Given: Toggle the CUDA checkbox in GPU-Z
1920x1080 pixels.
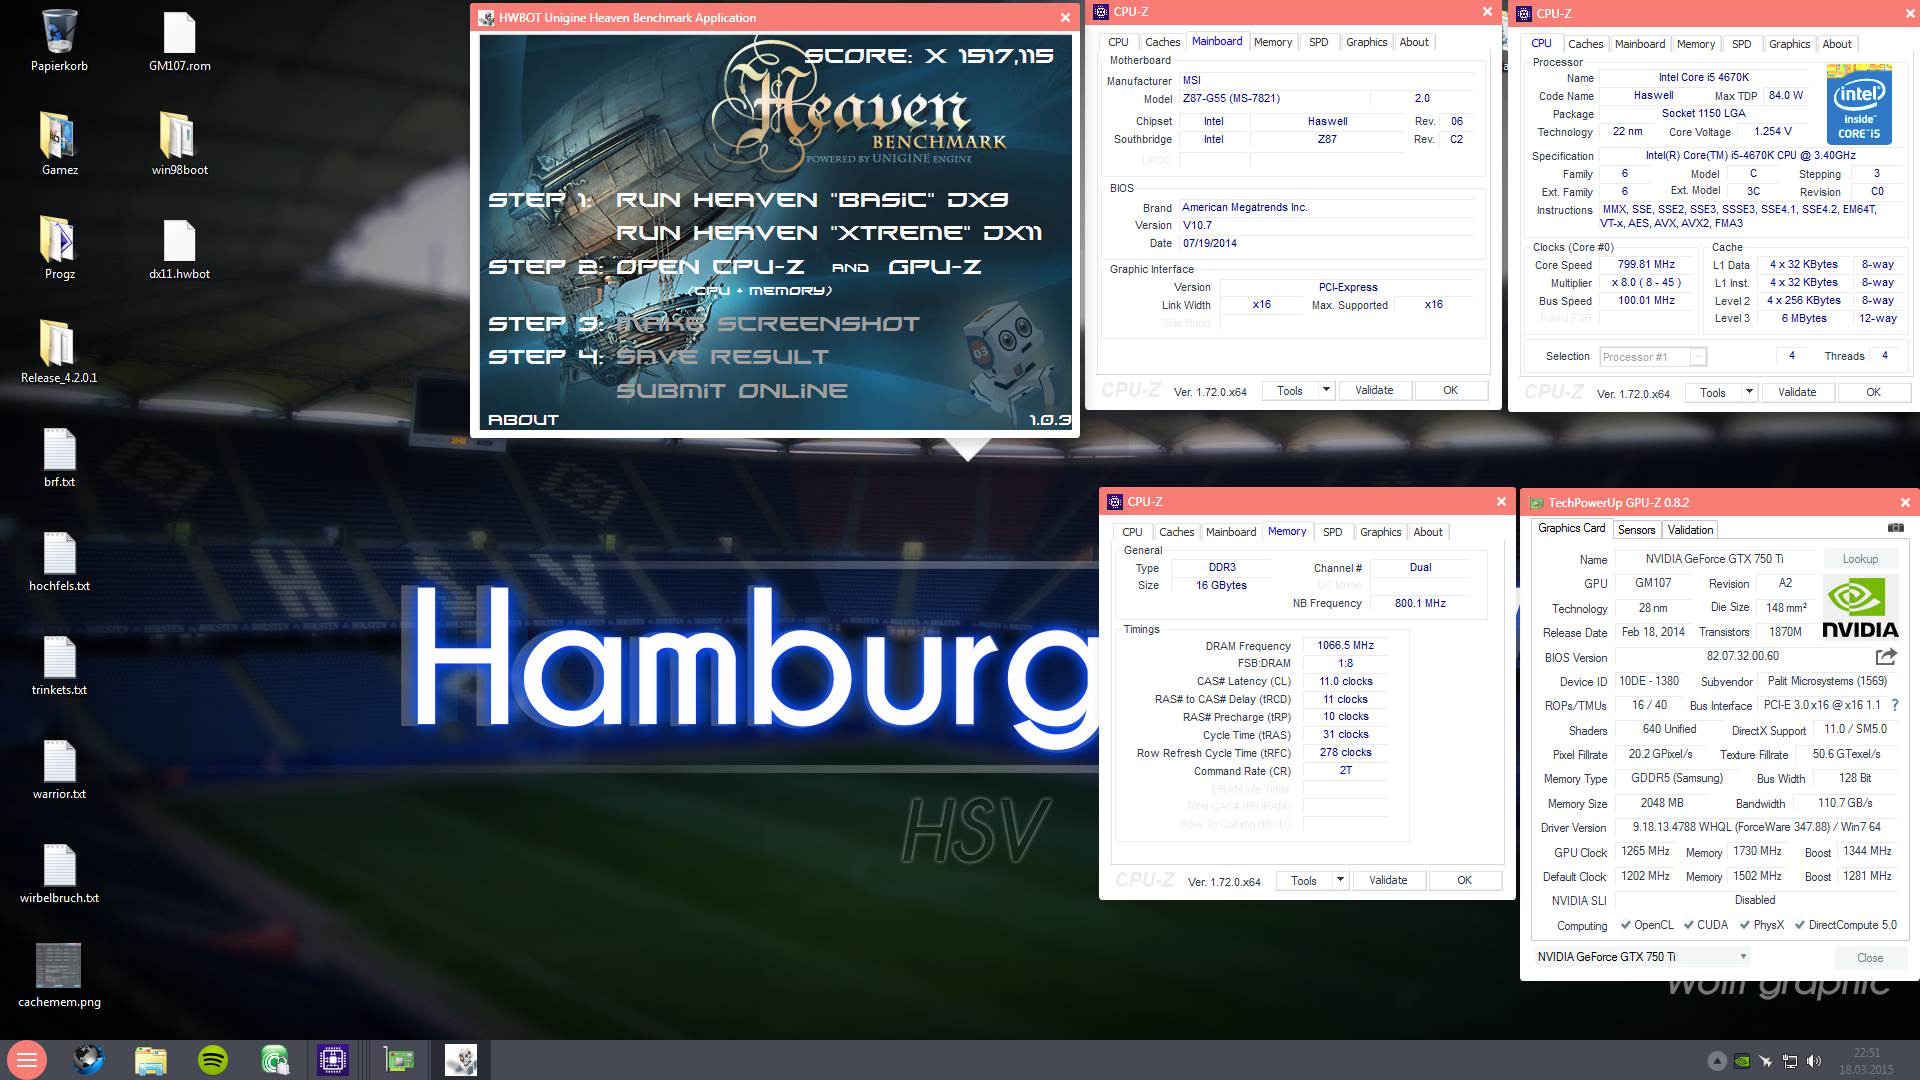Looking at the screenshot, I should [1689, 925].
